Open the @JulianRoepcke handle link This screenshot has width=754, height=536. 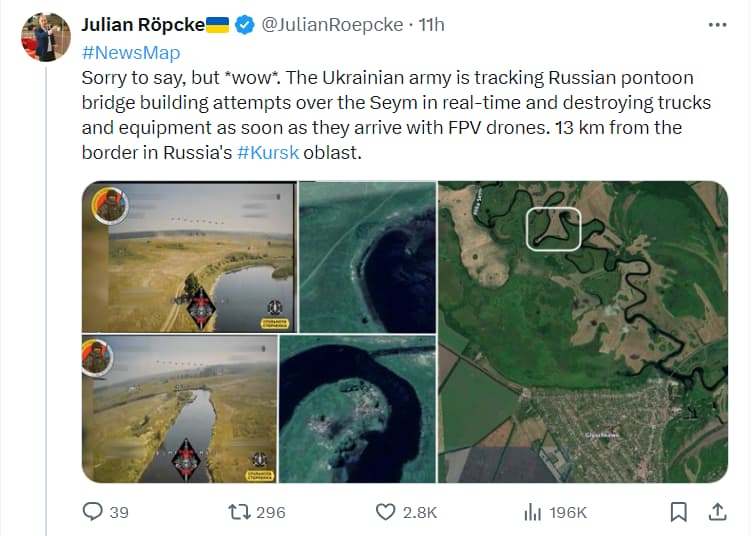click(x=332, y=25)
